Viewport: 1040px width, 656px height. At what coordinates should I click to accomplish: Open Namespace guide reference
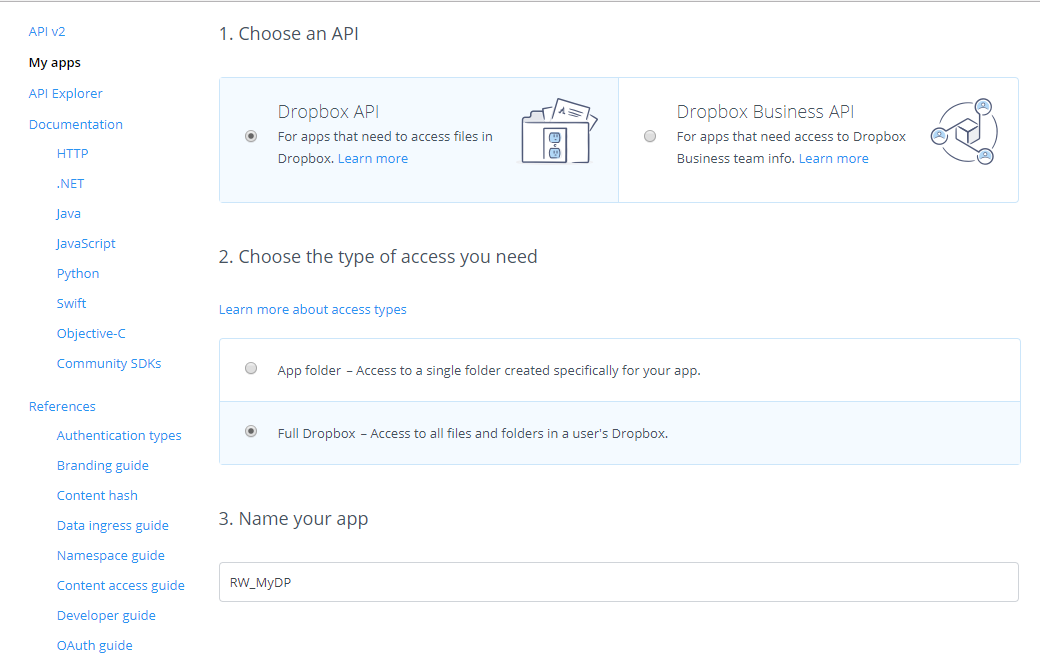tap(111, 556)
